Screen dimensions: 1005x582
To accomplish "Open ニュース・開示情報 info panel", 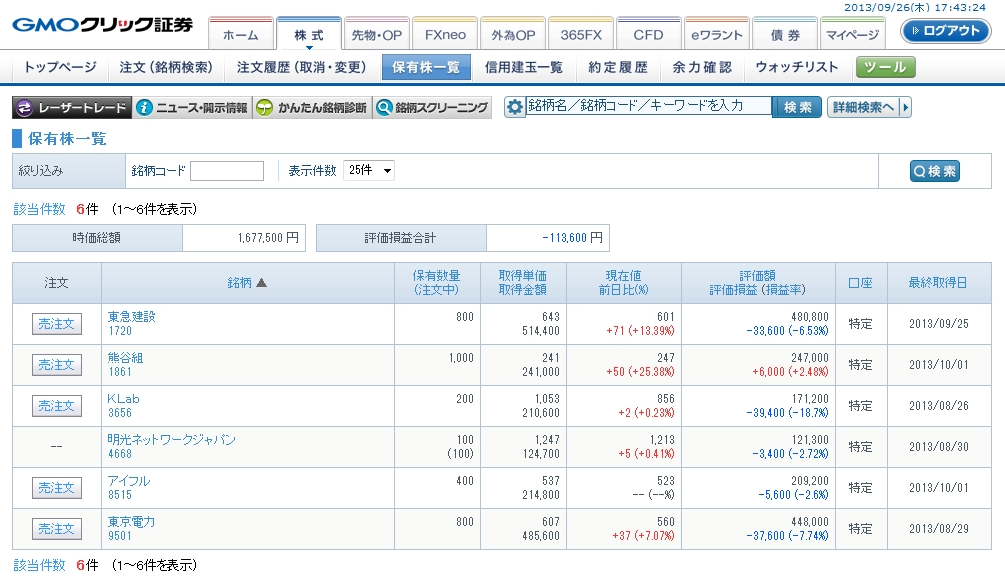I will point(191,108).
